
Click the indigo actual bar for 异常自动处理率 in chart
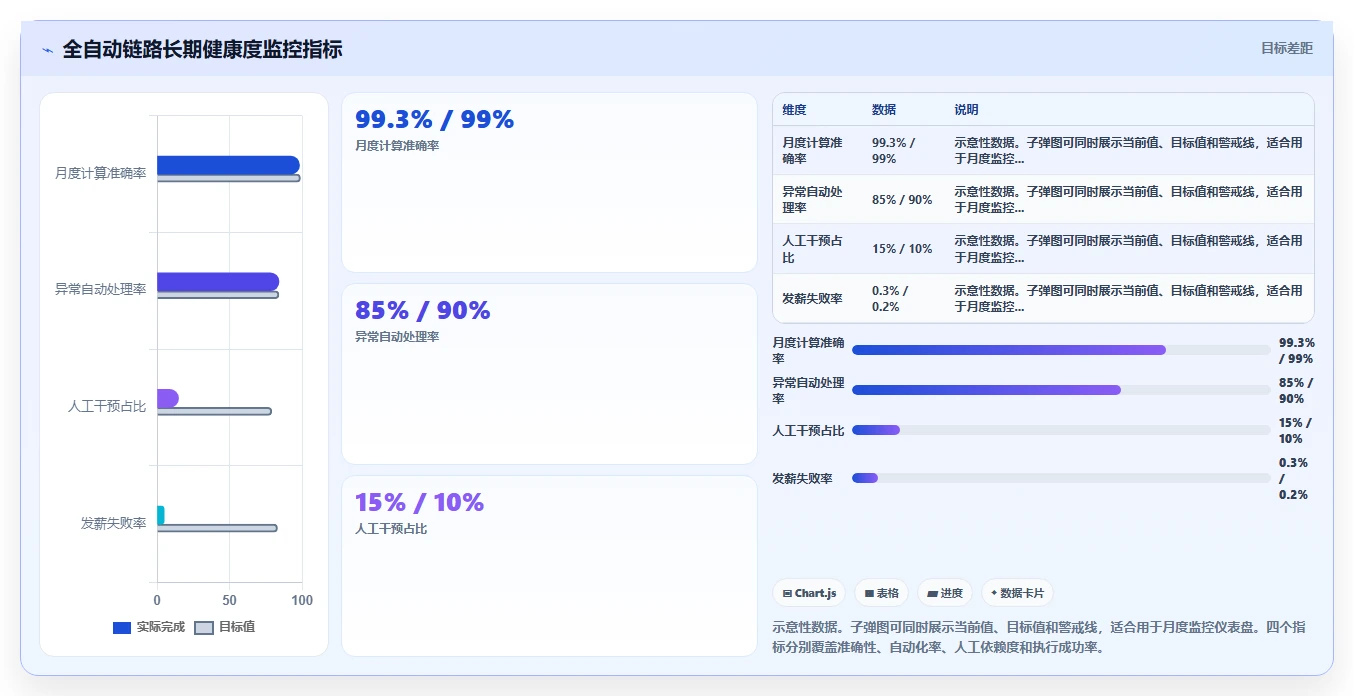click(x=218, y=282)
